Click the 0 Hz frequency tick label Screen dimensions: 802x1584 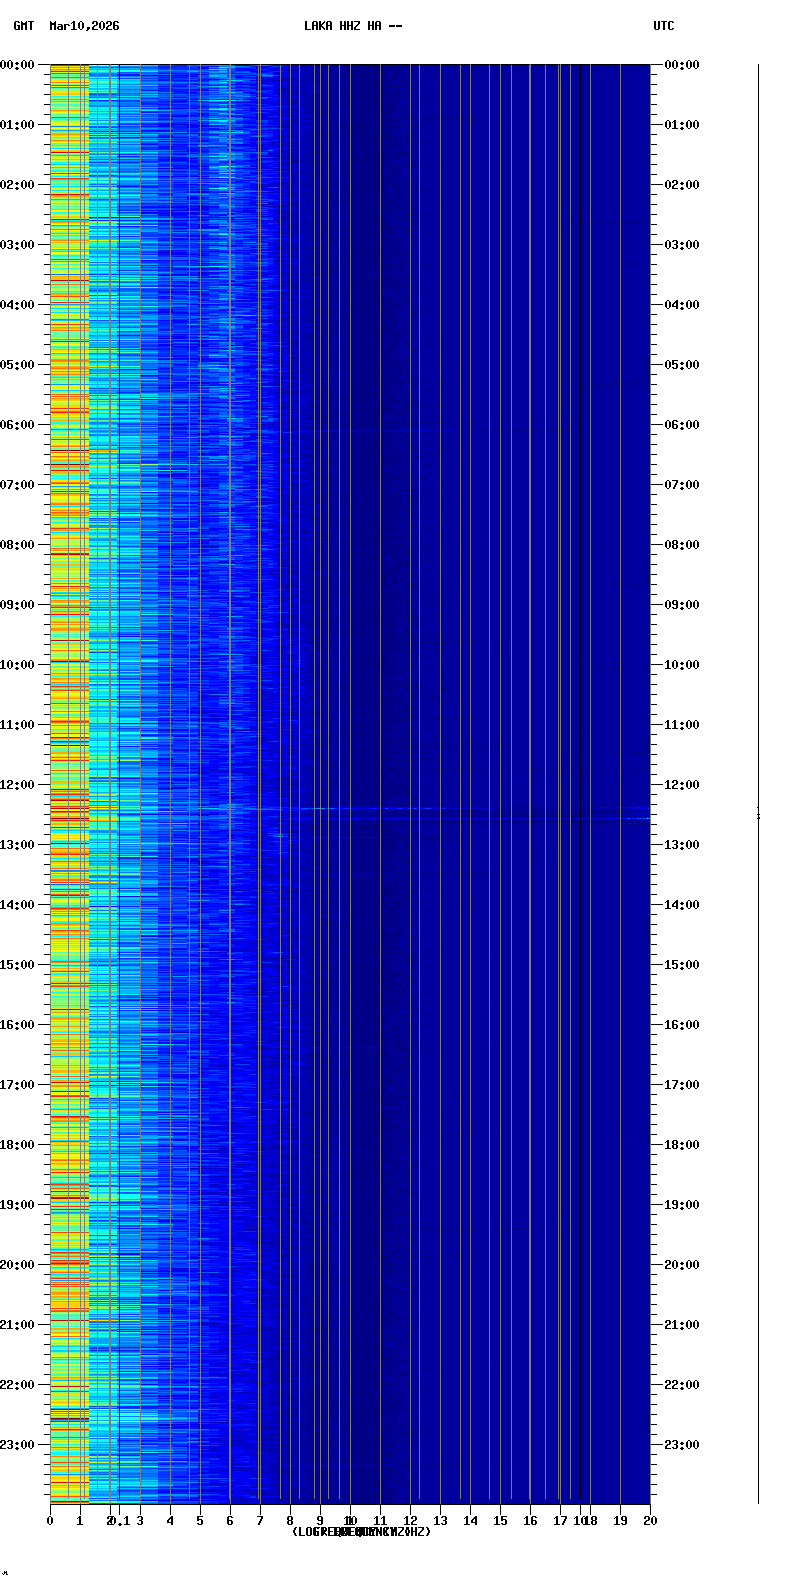click(50, 1521)
